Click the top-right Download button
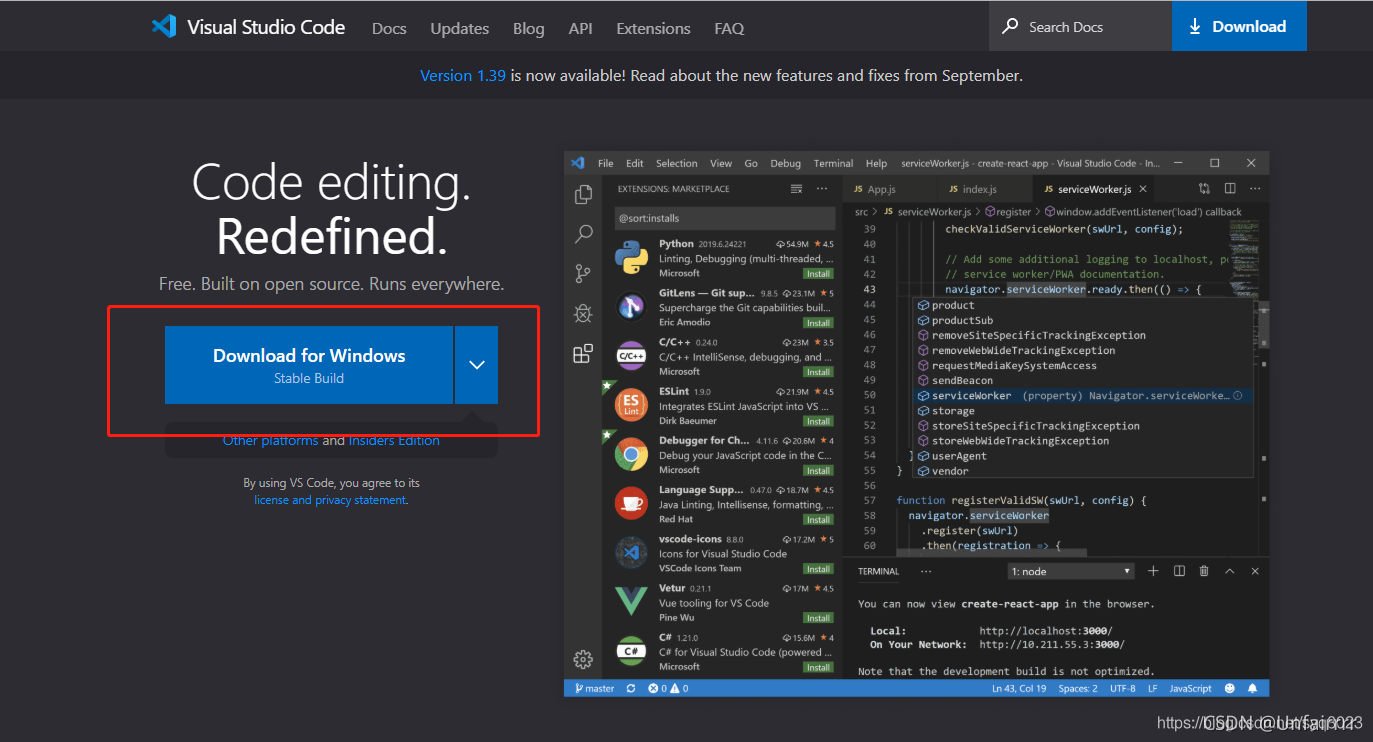 1239,26
